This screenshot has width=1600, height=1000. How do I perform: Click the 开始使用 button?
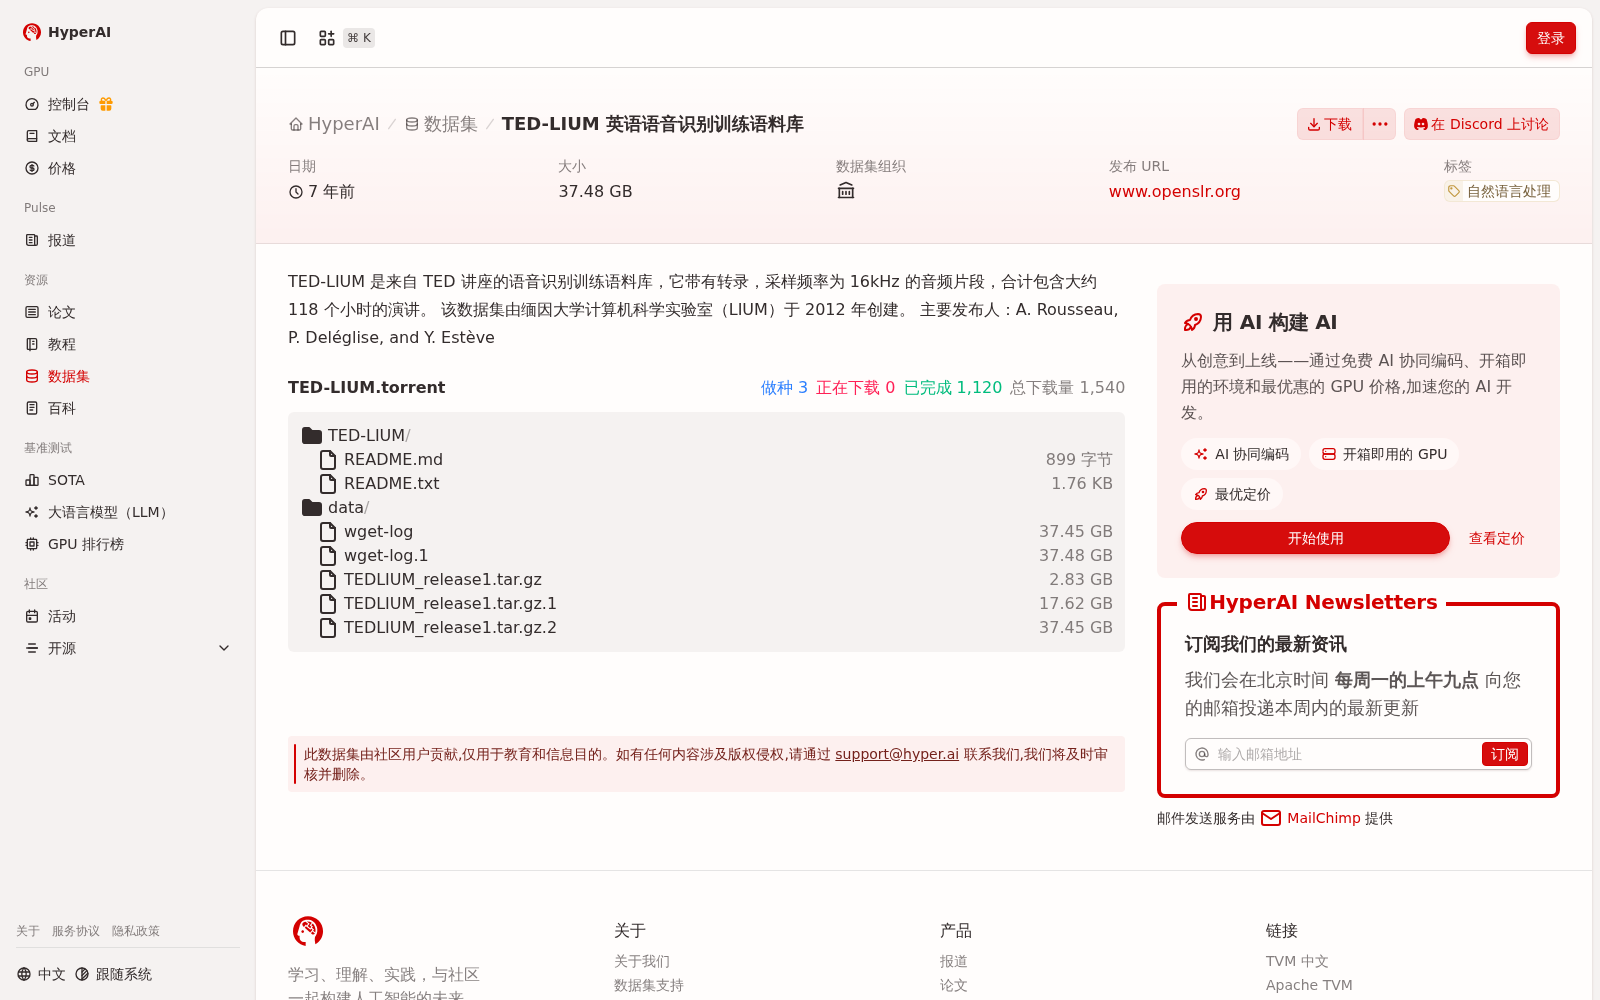(1315, 538)
